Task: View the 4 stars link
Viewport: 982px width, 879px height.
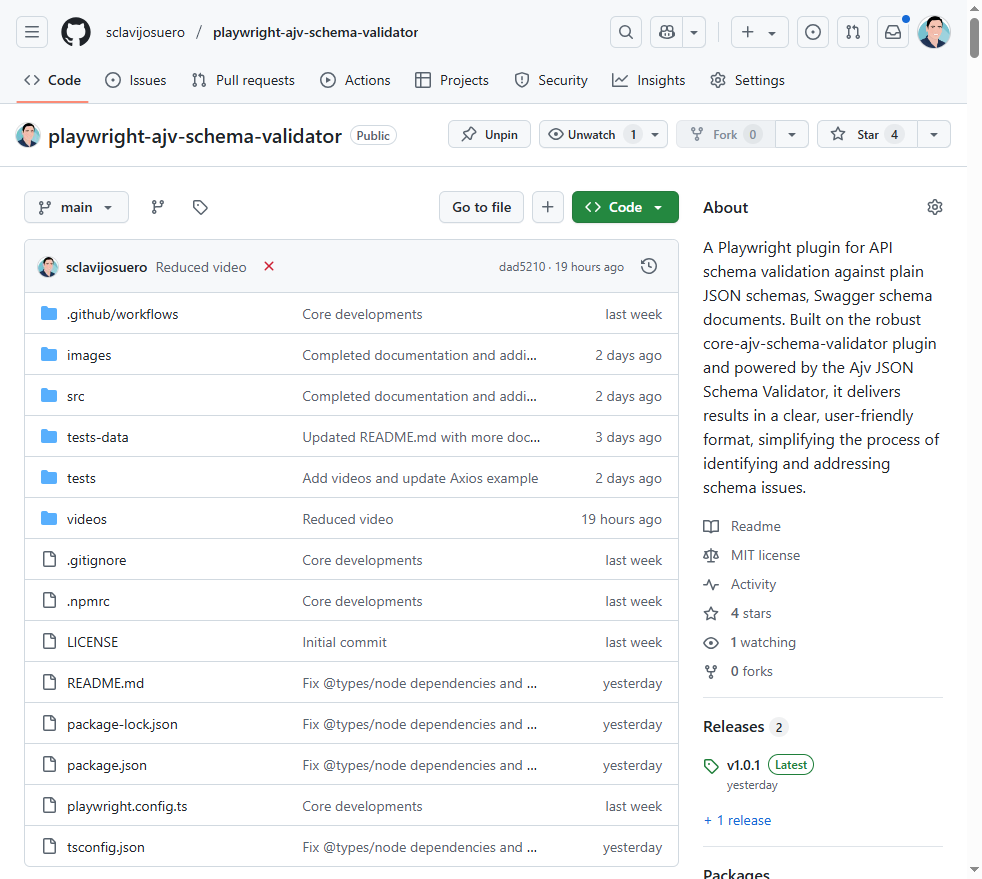Action: (751, 614)
